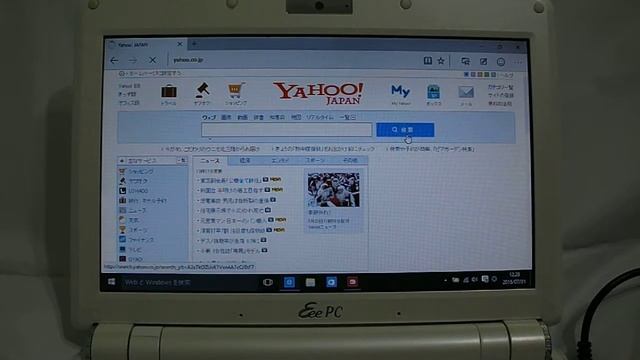Switch to the エンタメ topics tab
The width and height of the screenshot is (640, 360).
280,161
